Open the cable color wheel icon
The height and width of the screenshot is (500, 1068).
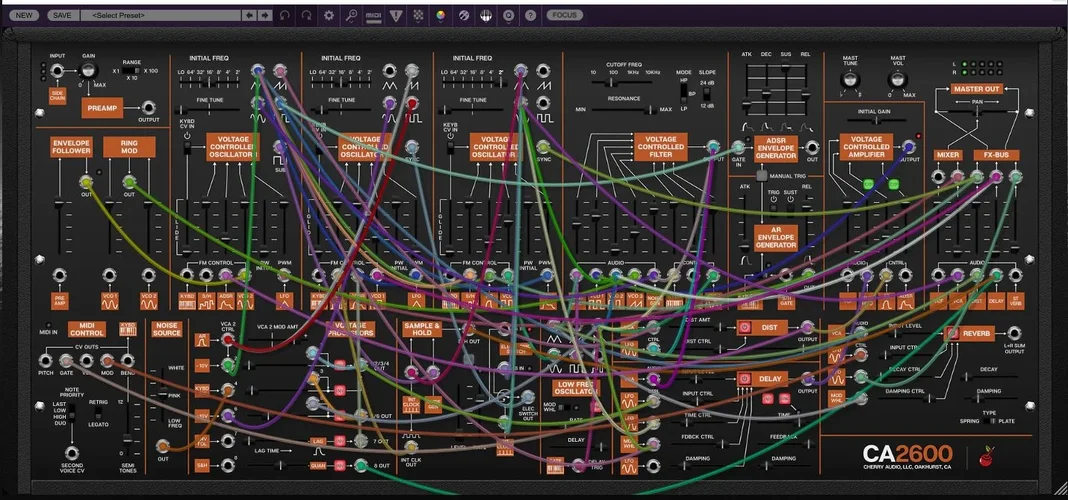coord(442,15)
